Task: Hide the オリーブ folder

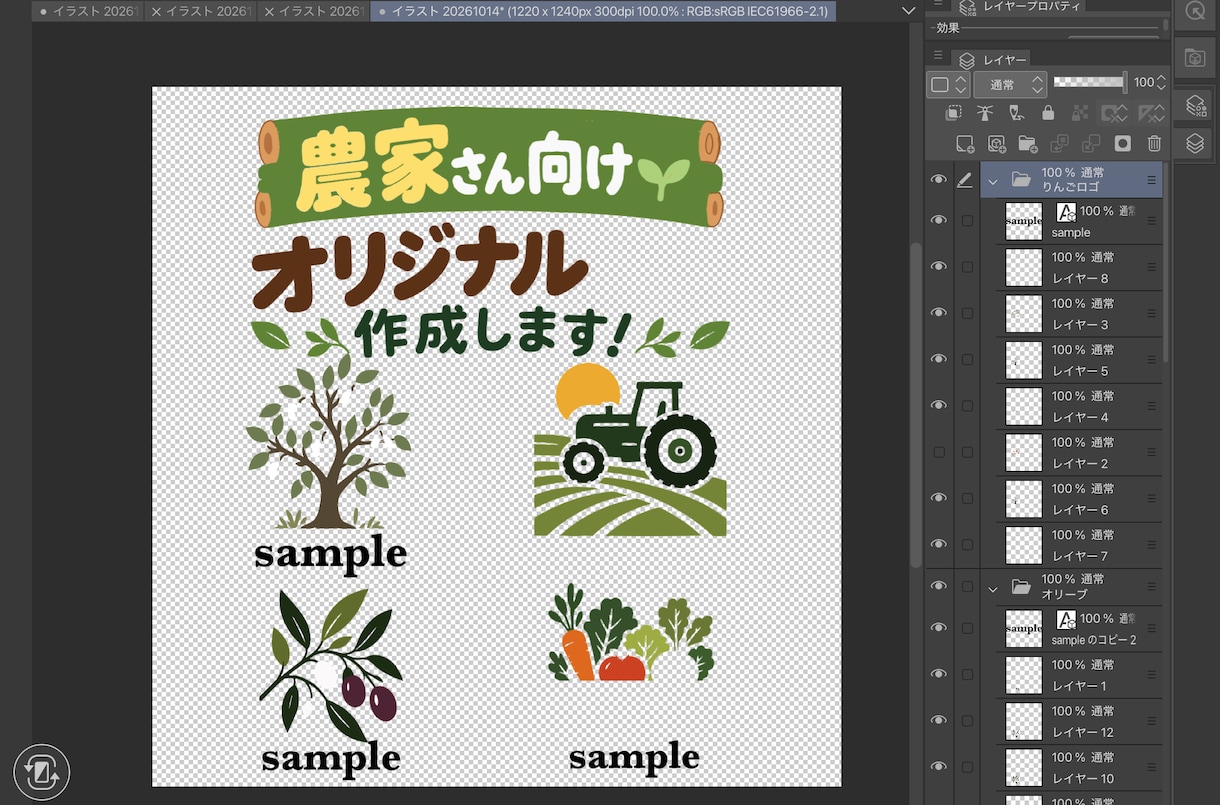Action: [x=938, y=586]
